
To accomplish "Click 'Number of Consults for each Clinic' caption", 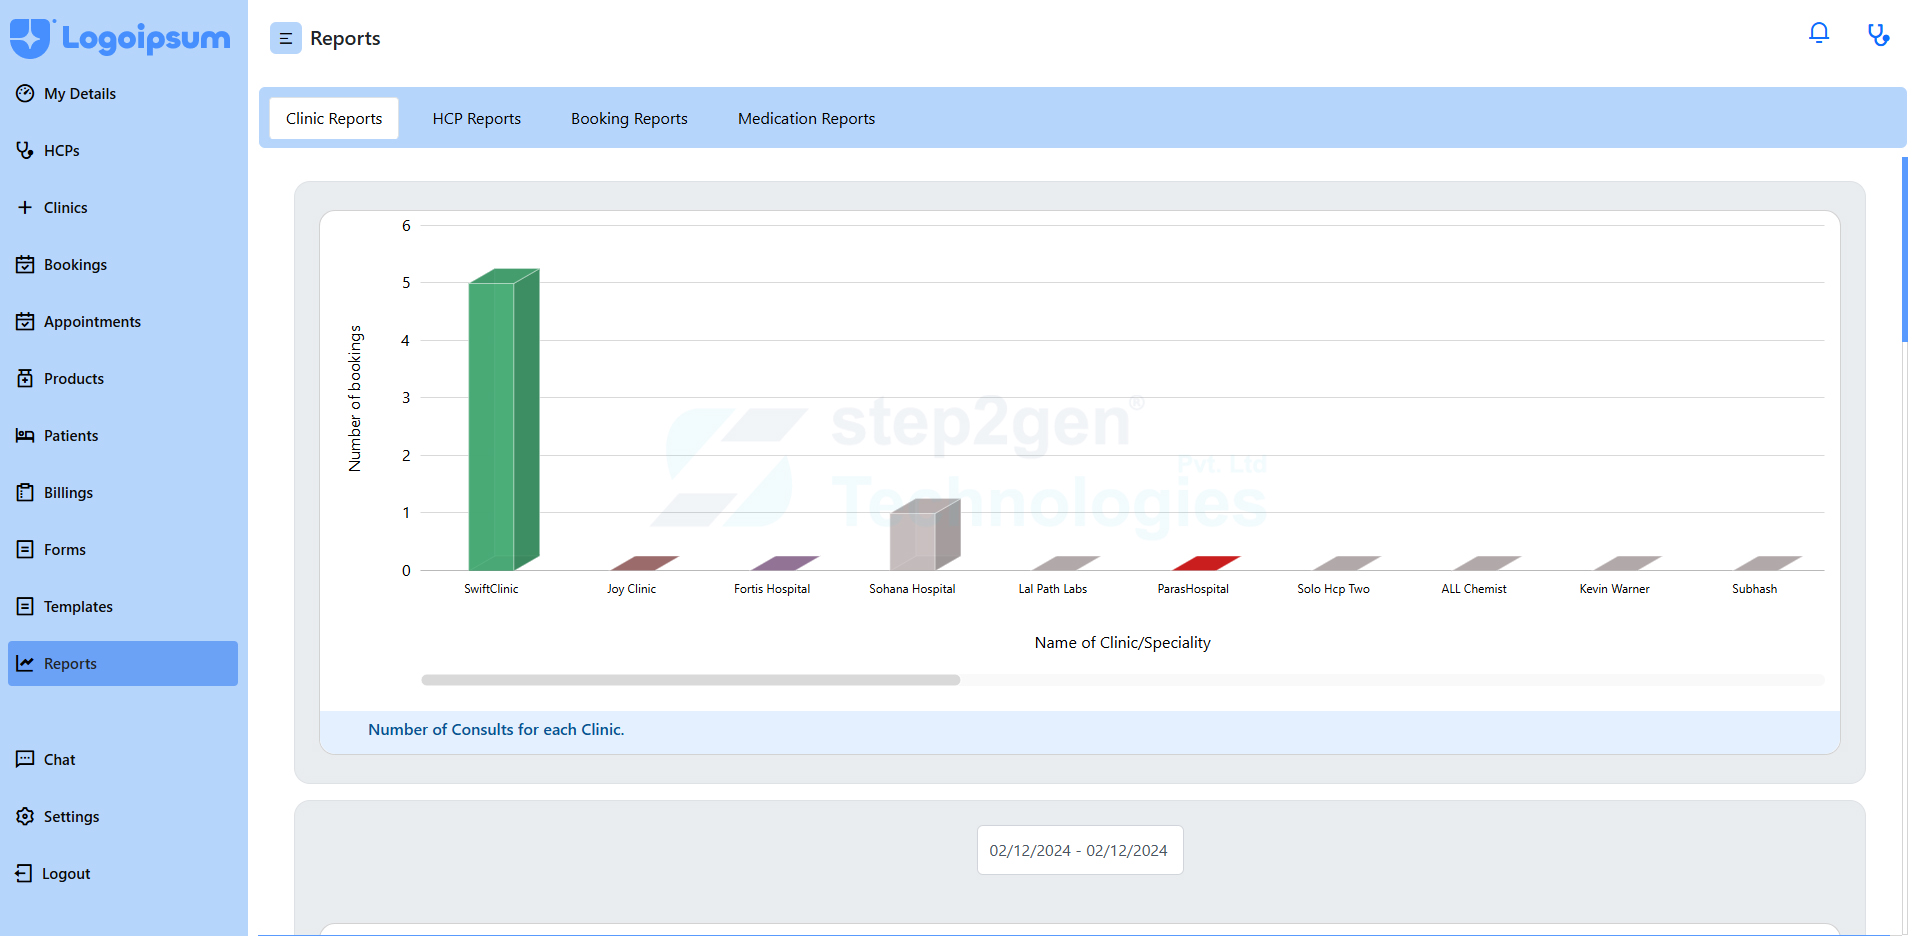I will (x=496, y=730).
